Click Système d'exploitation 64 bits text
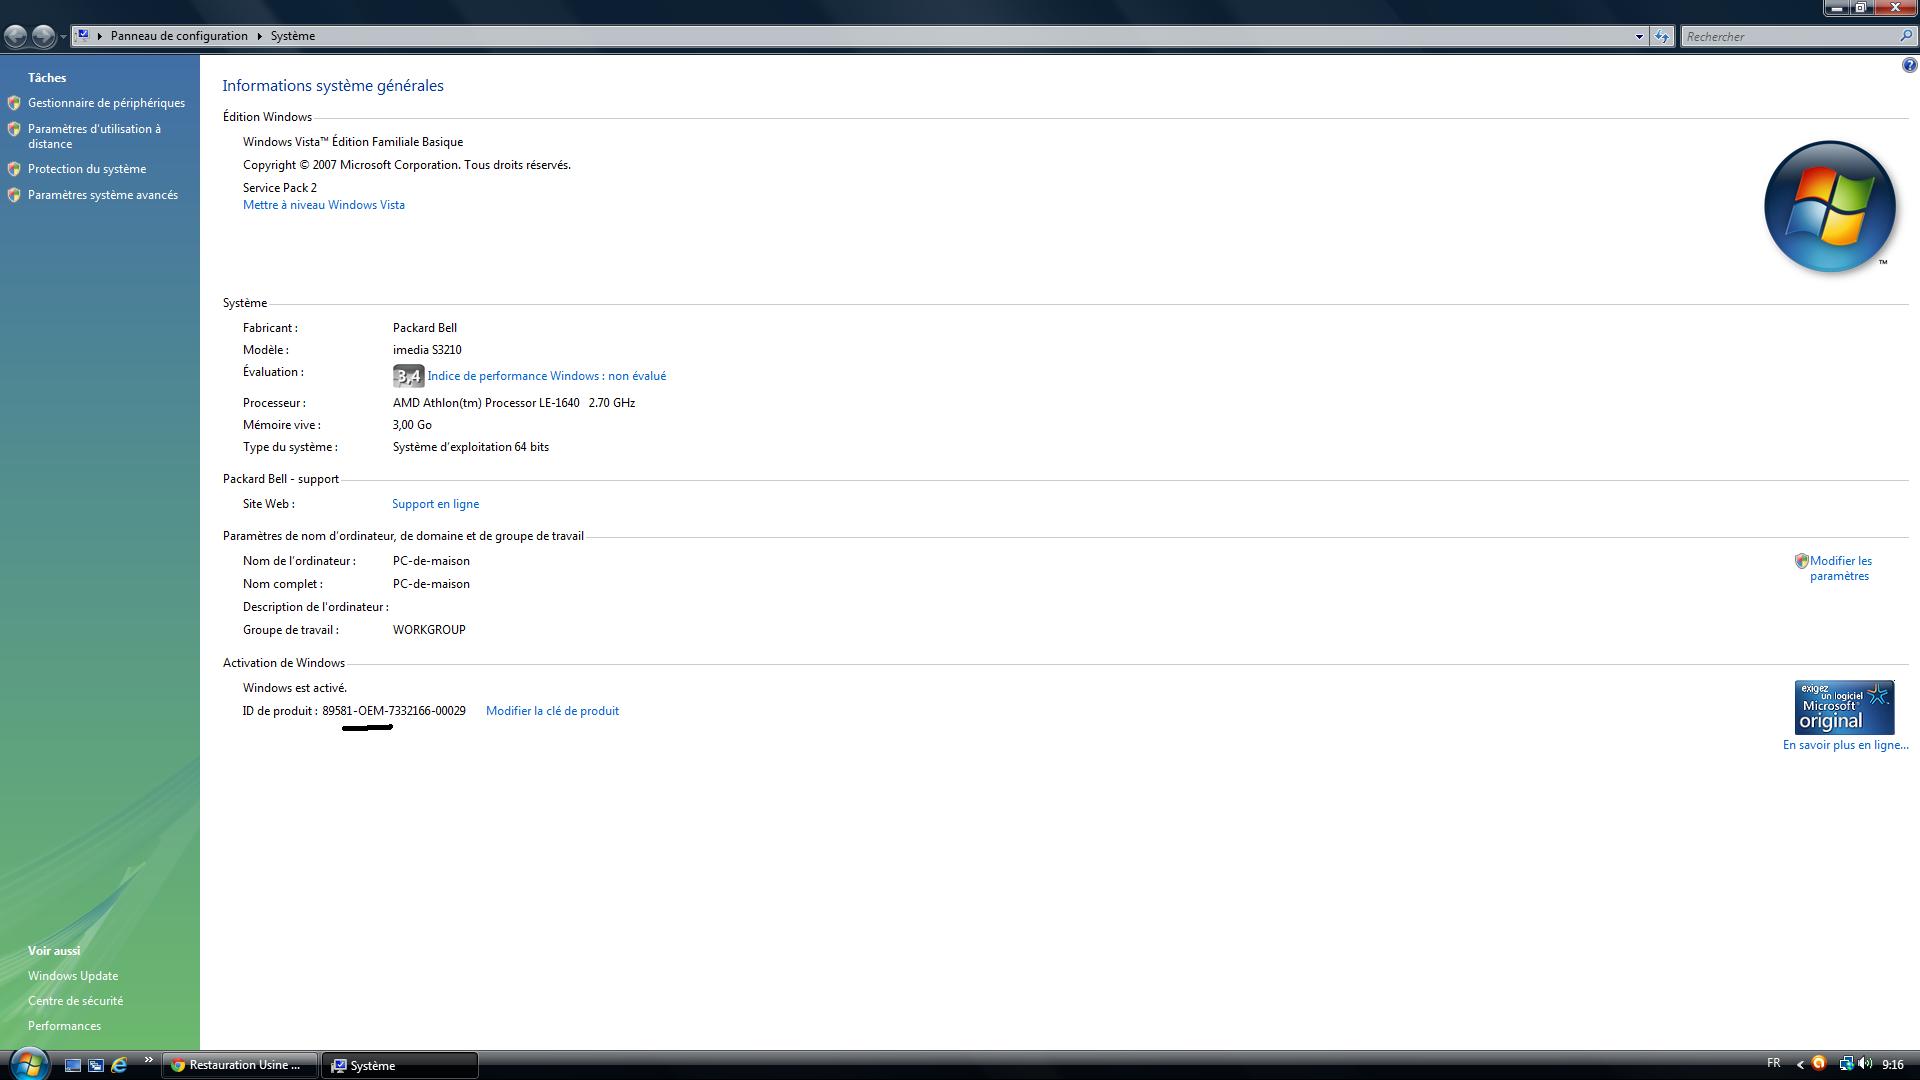The width and height of the screenshot is (1920, 1080). point(471,447)
